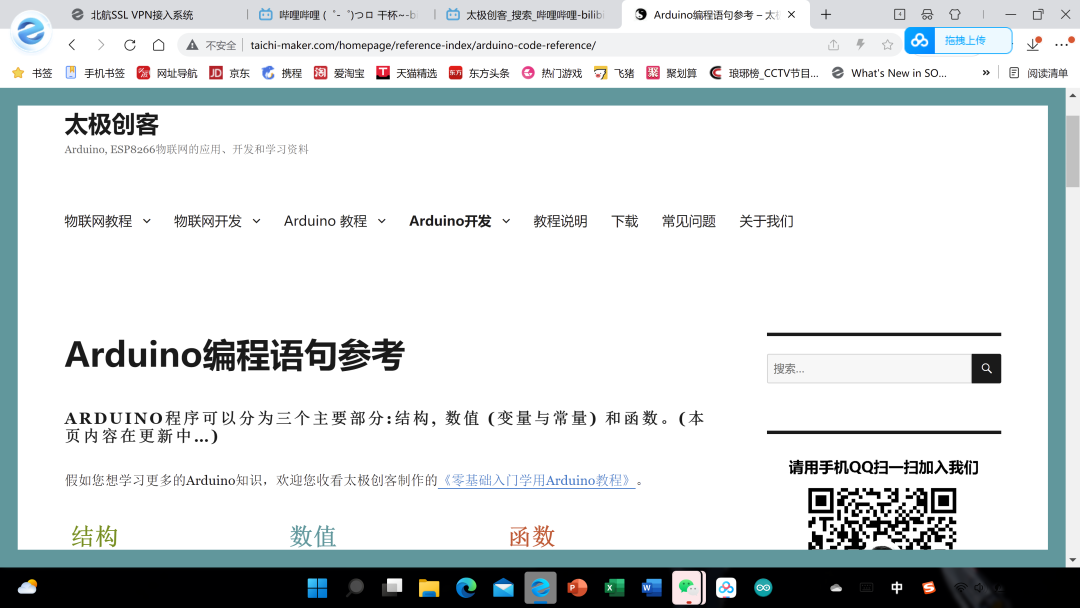Switch to 哔哩哔哩 干杯 tab
1080x608 pixels.
[x=339, y=14]
